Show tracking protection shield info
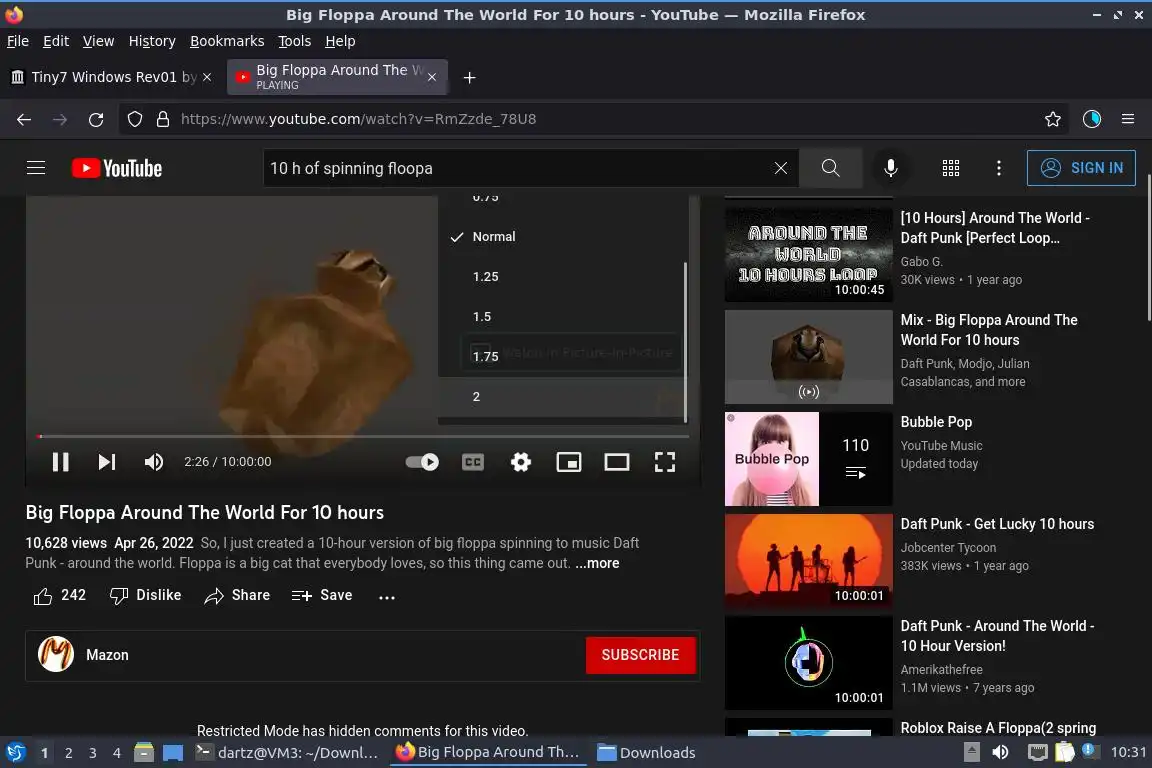Viewport: 1152px width, 768px height. (x=134, y=119)
